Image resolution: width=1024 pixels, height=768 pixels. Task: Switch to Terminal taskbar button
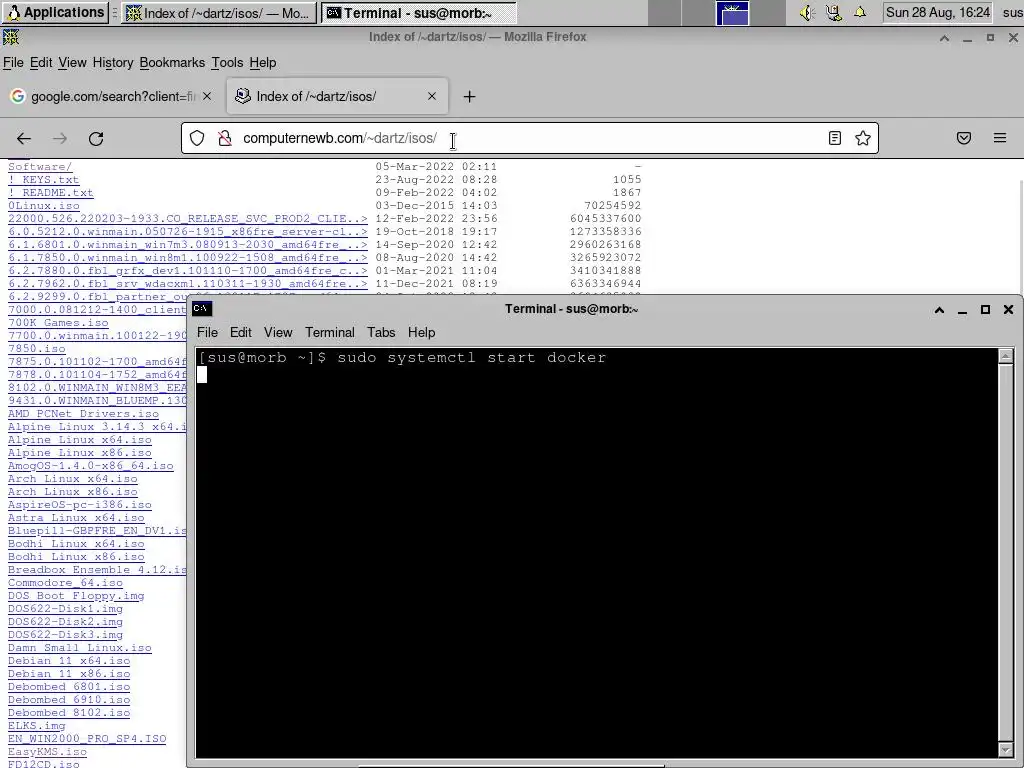(418, 13)
